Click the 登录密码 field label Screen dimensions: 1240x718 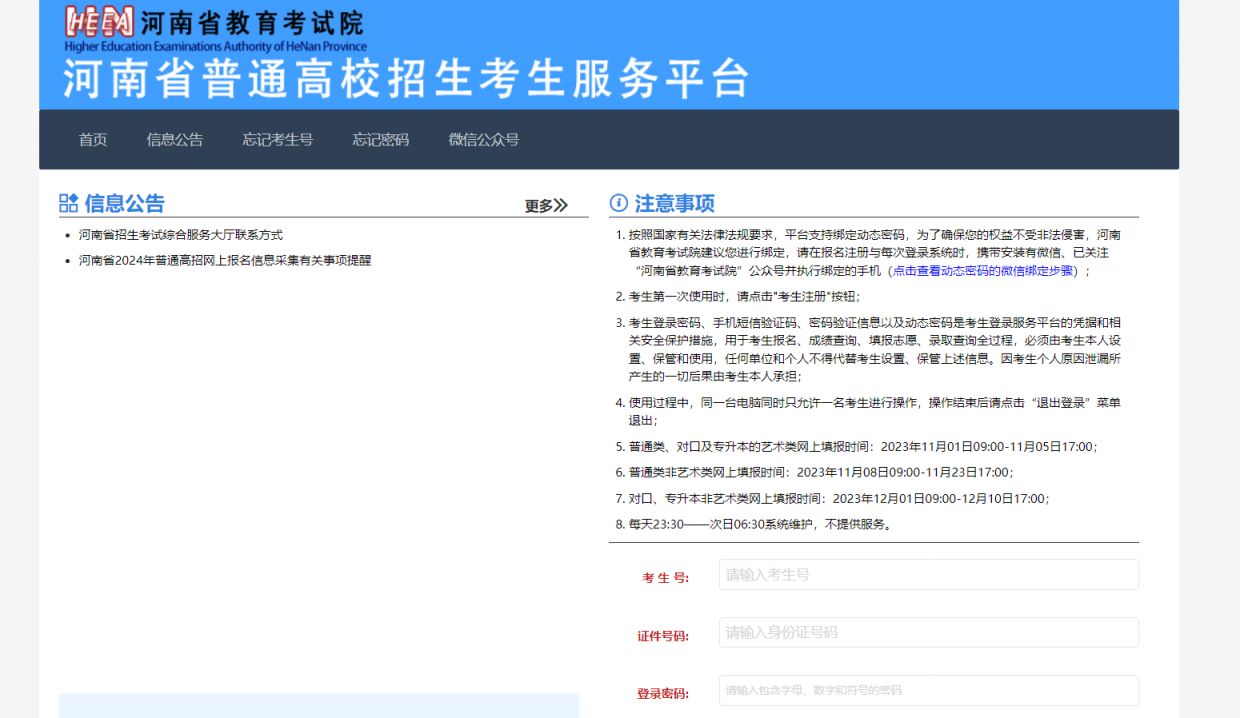coord(663,694)
